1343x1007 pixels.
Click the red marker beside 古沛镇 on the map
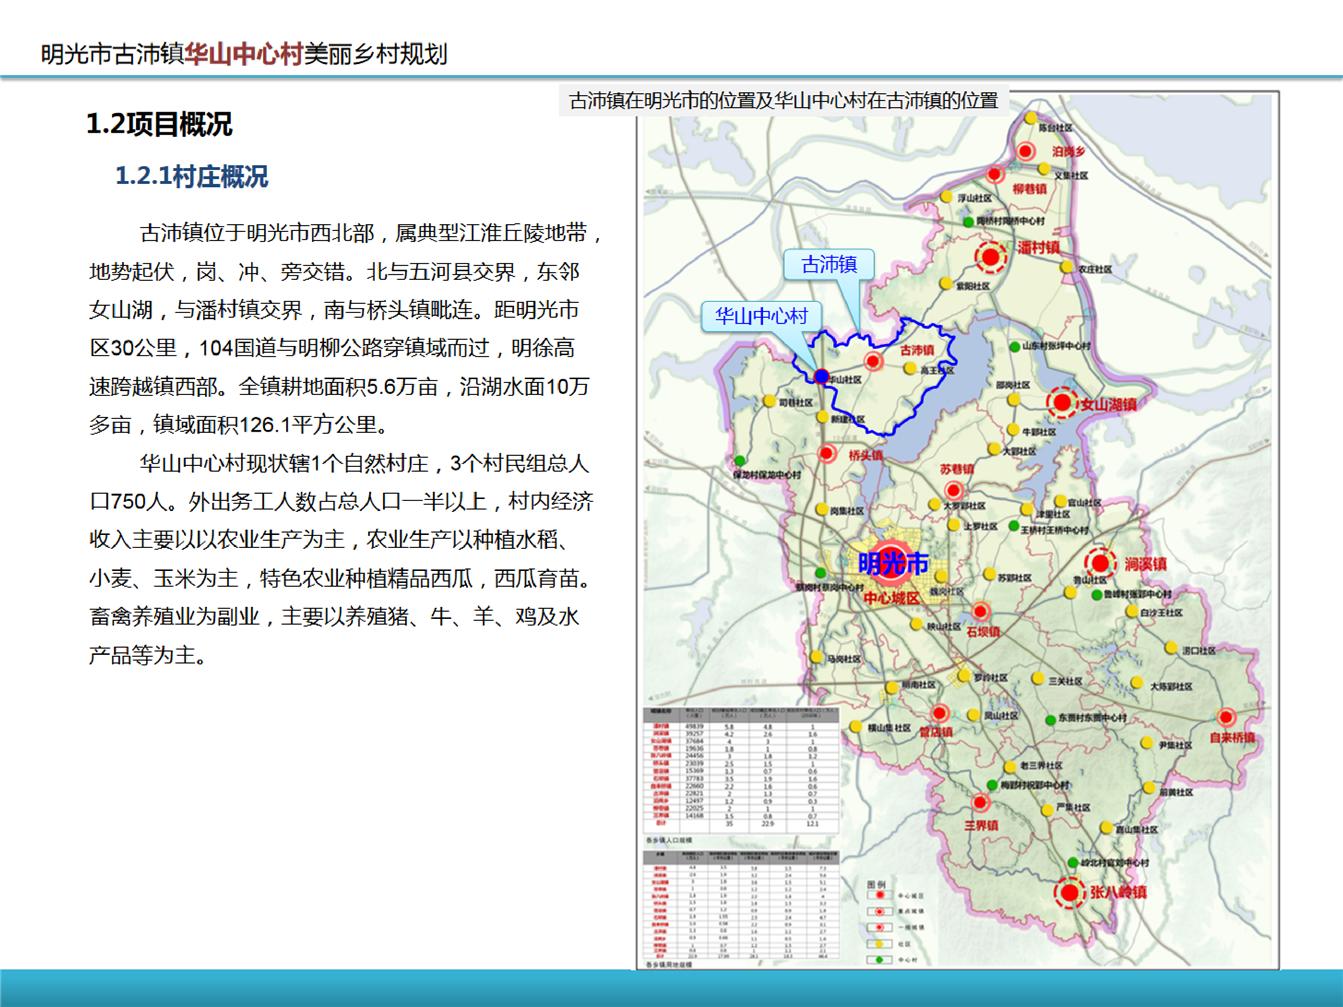(x=873, y=361)
